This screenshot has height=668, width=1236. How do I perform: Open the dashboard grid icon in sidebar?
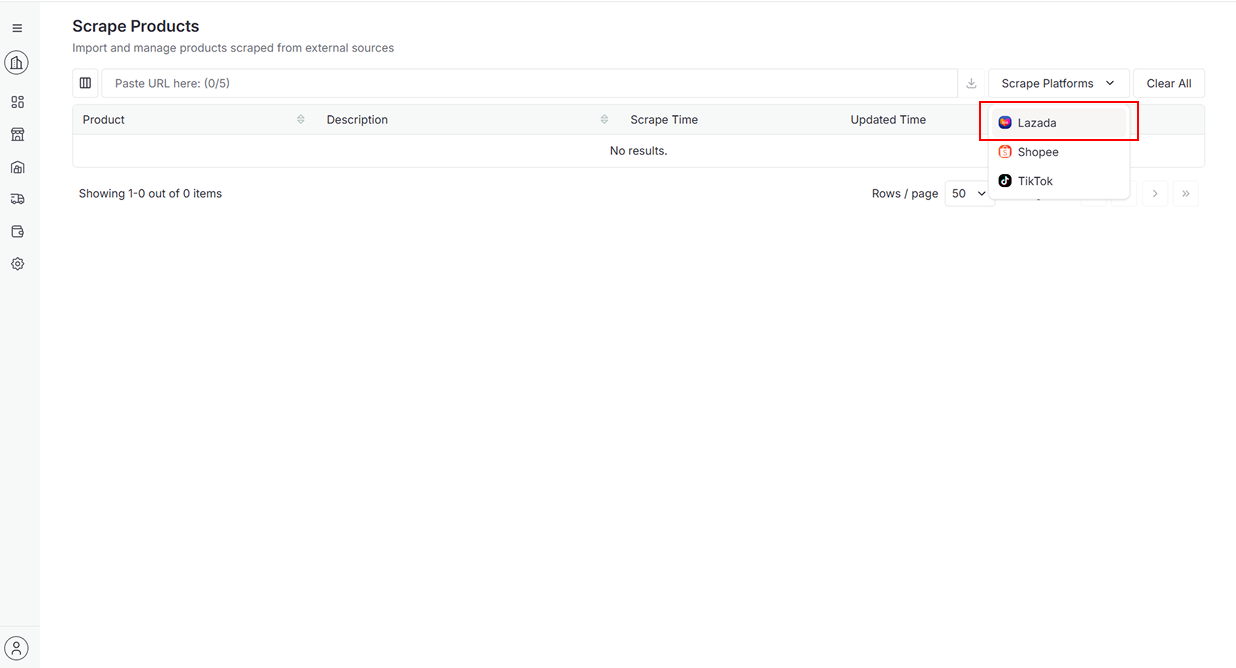[x=17, y=102]
